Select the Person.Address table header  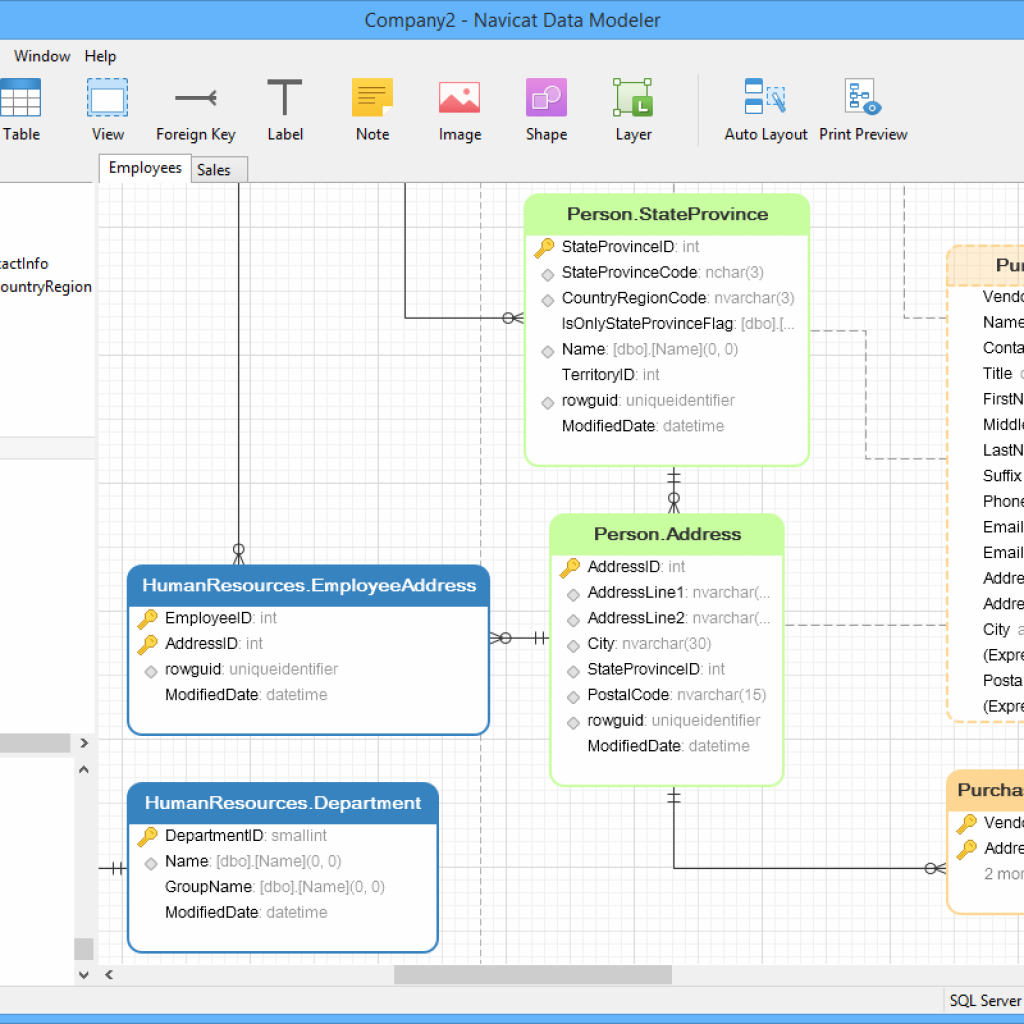click(x=667, y=534)
